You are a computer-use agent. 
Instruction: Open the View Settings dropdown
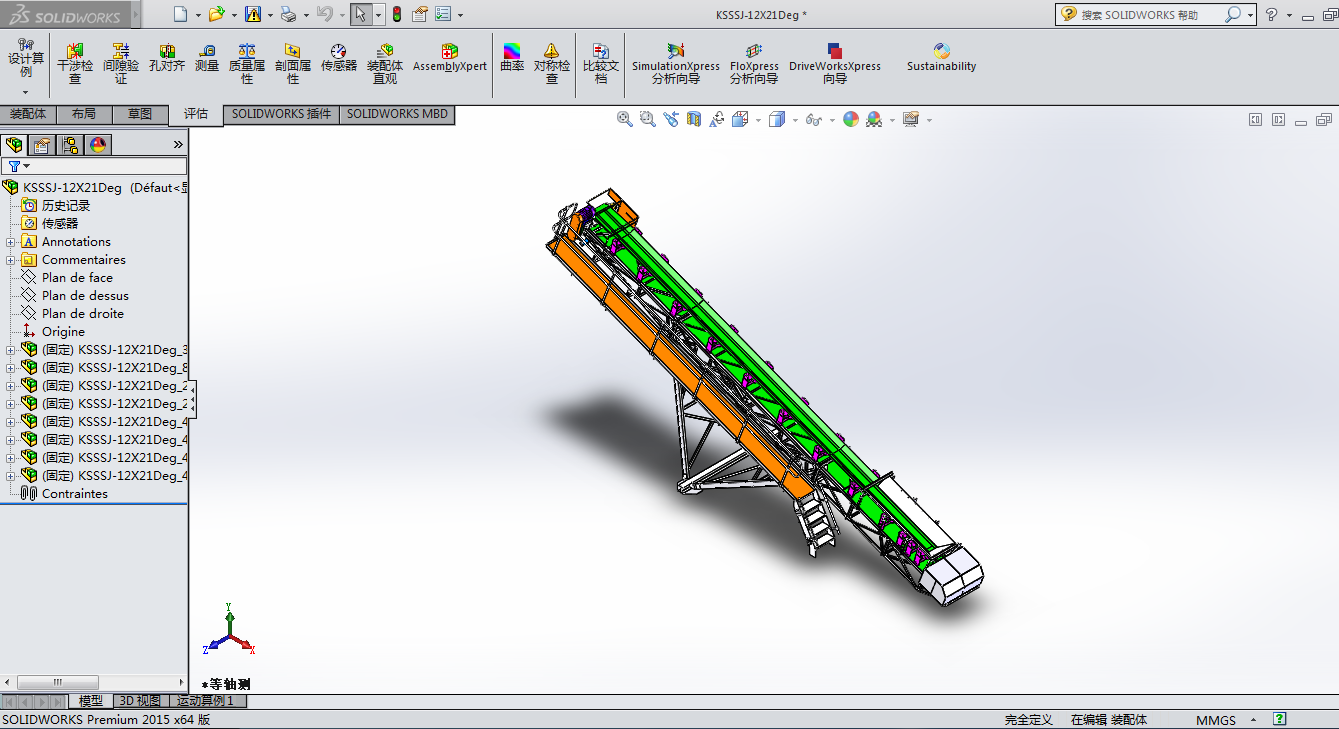point(929,120)
